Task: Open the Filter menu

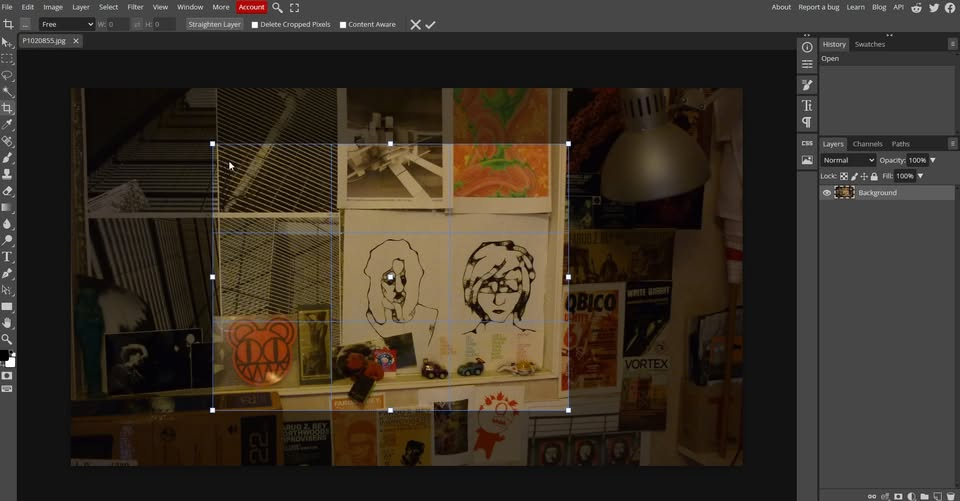Action: tap(135, 7)
